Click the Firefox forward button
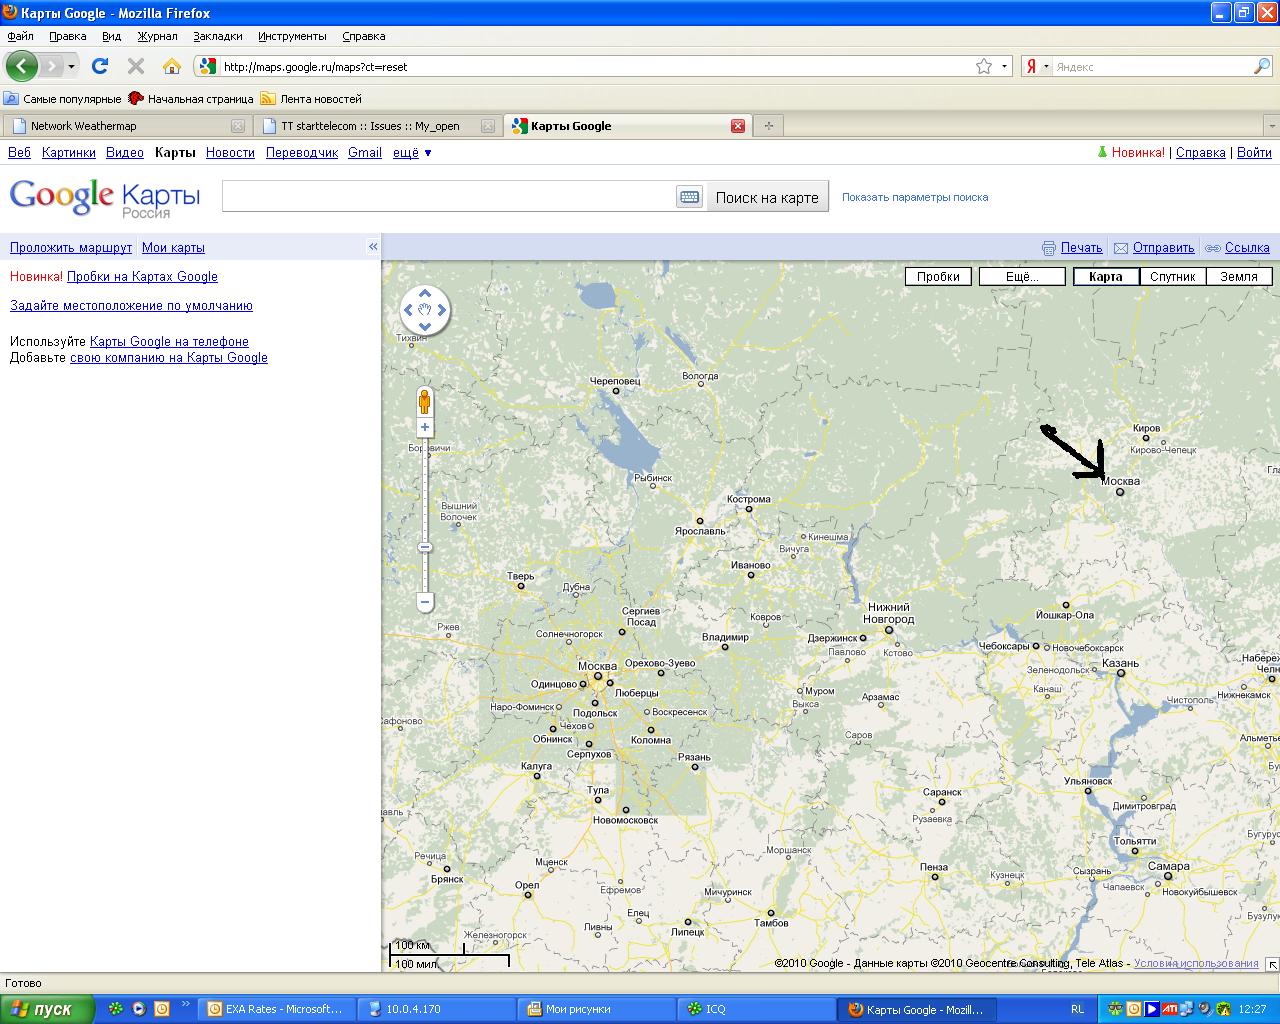Image resolution: width=1280 pixels, height=1024 pixels. click(x=51, y=66)
